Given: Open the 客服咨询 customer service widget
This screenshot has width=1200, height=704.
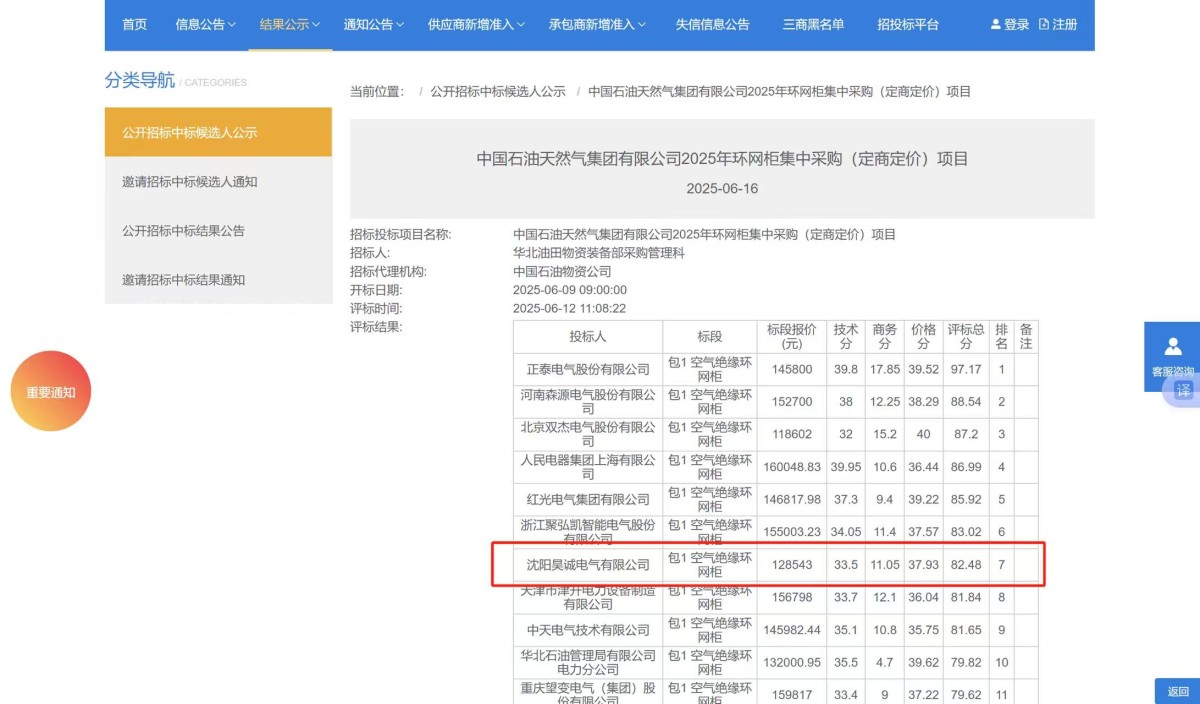Looking at the screenshot, I should pos(1173,356).
